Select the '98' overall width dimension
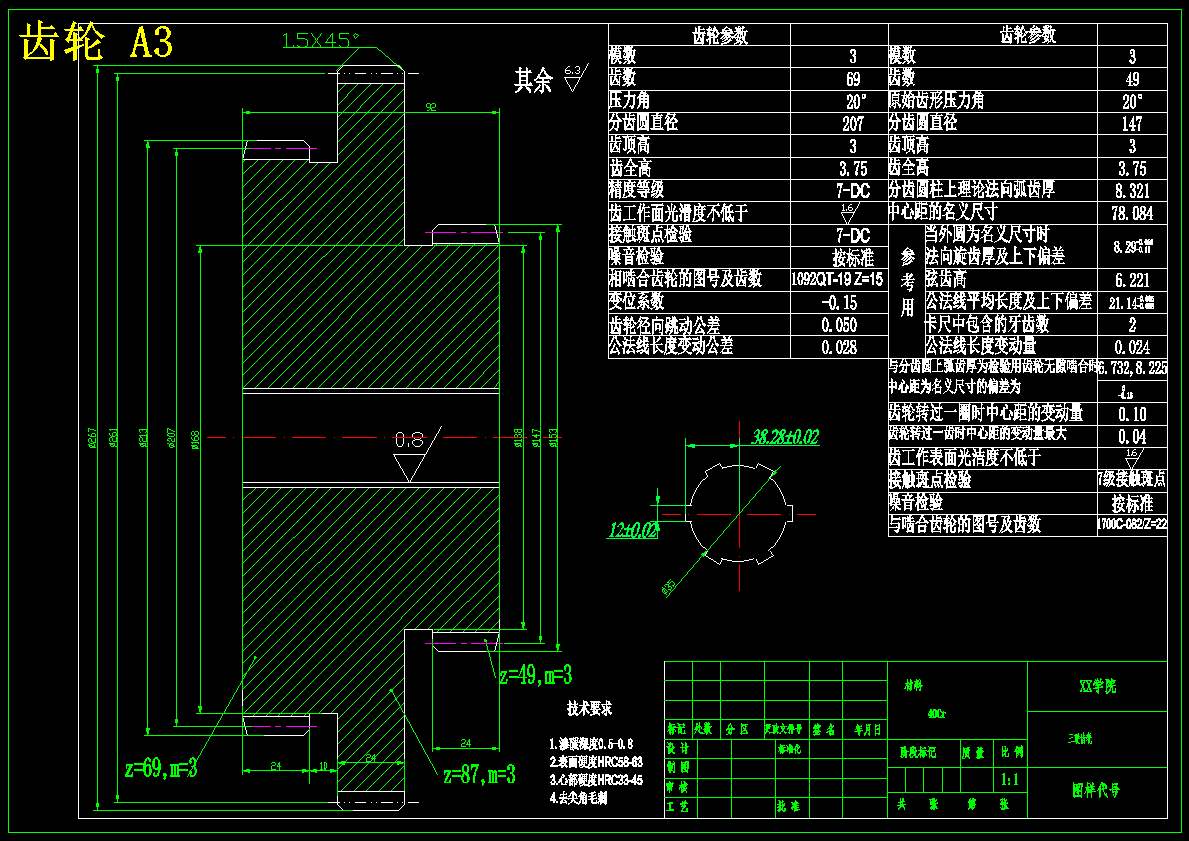Viewport: 1189px width, 841px height. (x=431, y=107)
